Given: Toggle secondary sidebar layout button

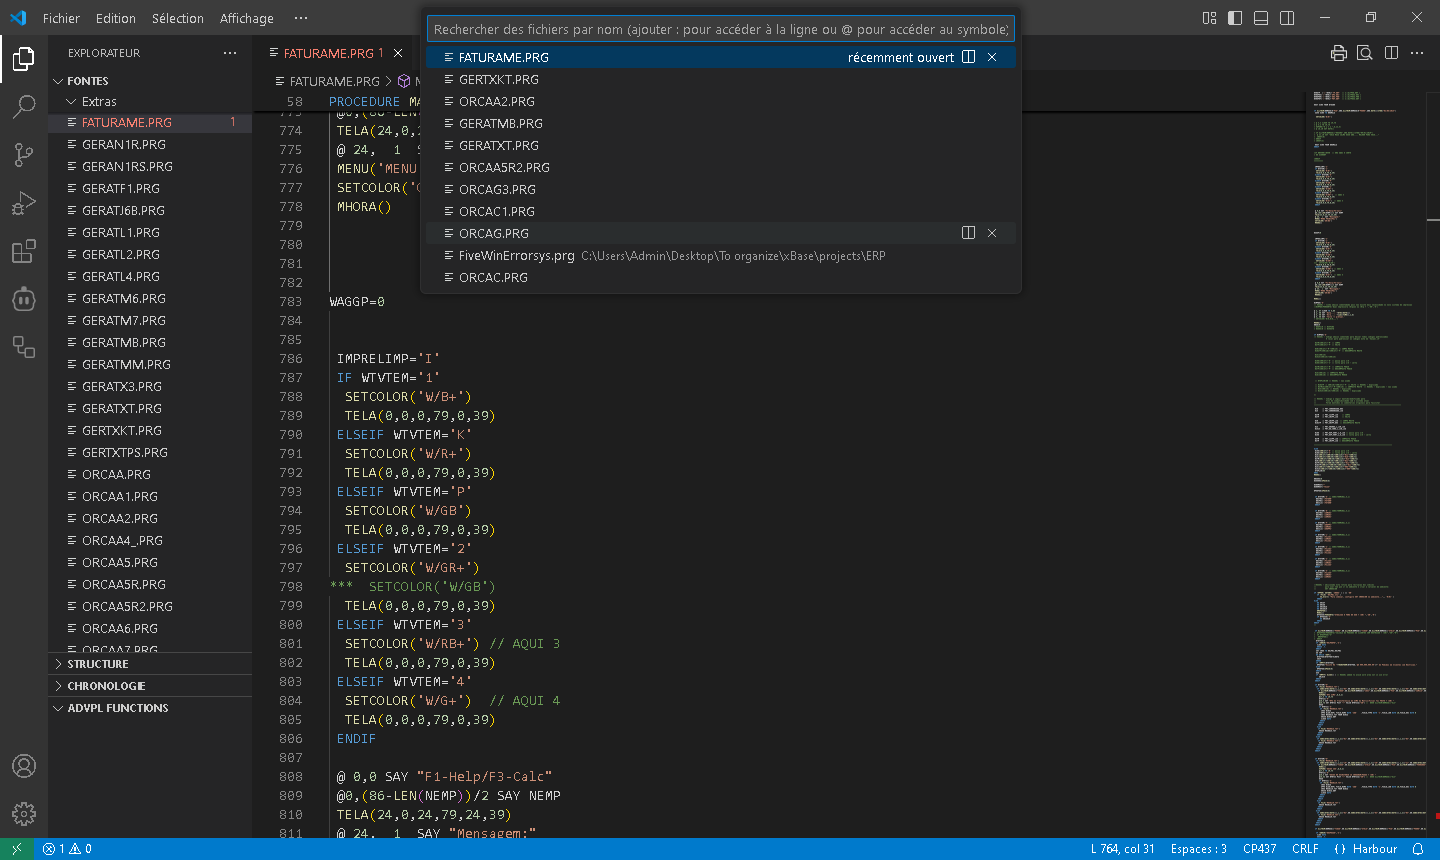Looking at the screenshot, I should [x=1287, y=18].
